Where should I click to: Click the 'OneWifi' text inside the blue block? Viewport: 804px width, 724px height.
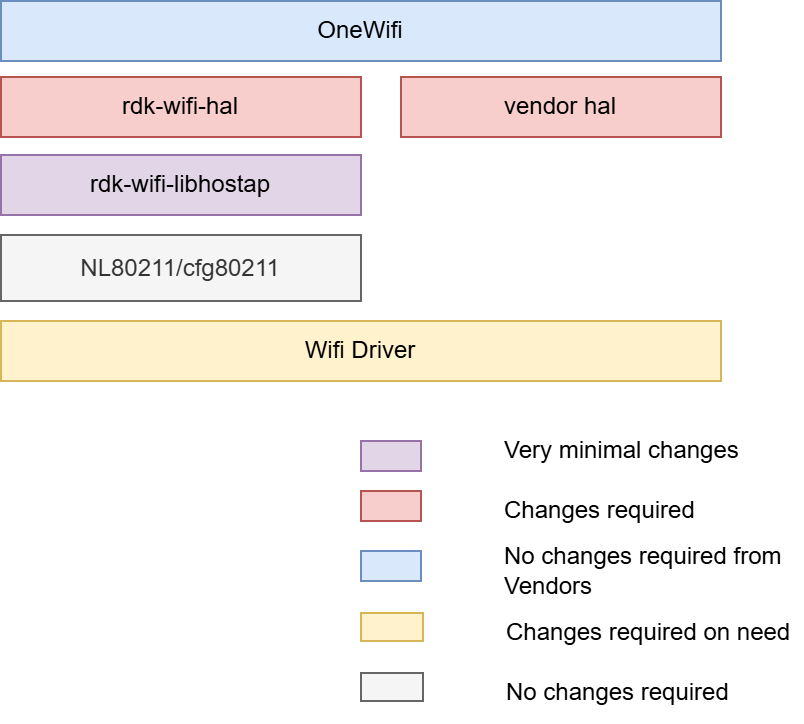360,30
